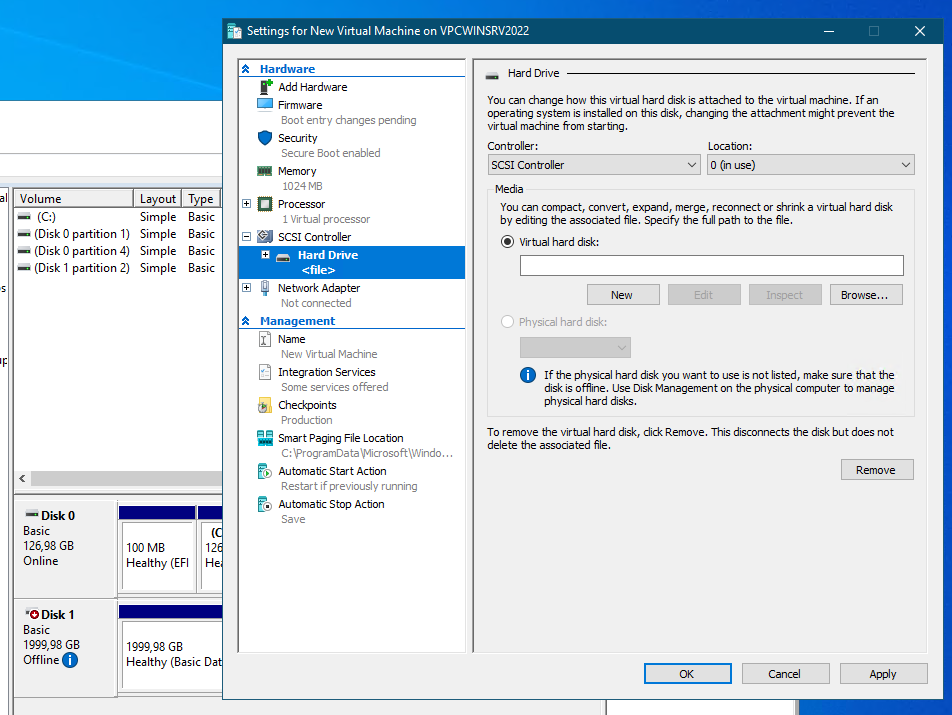Screen dimensions: 952x715
Task: Click the Disk 0 drive icon in Disk Management
Action: [32, 515]
